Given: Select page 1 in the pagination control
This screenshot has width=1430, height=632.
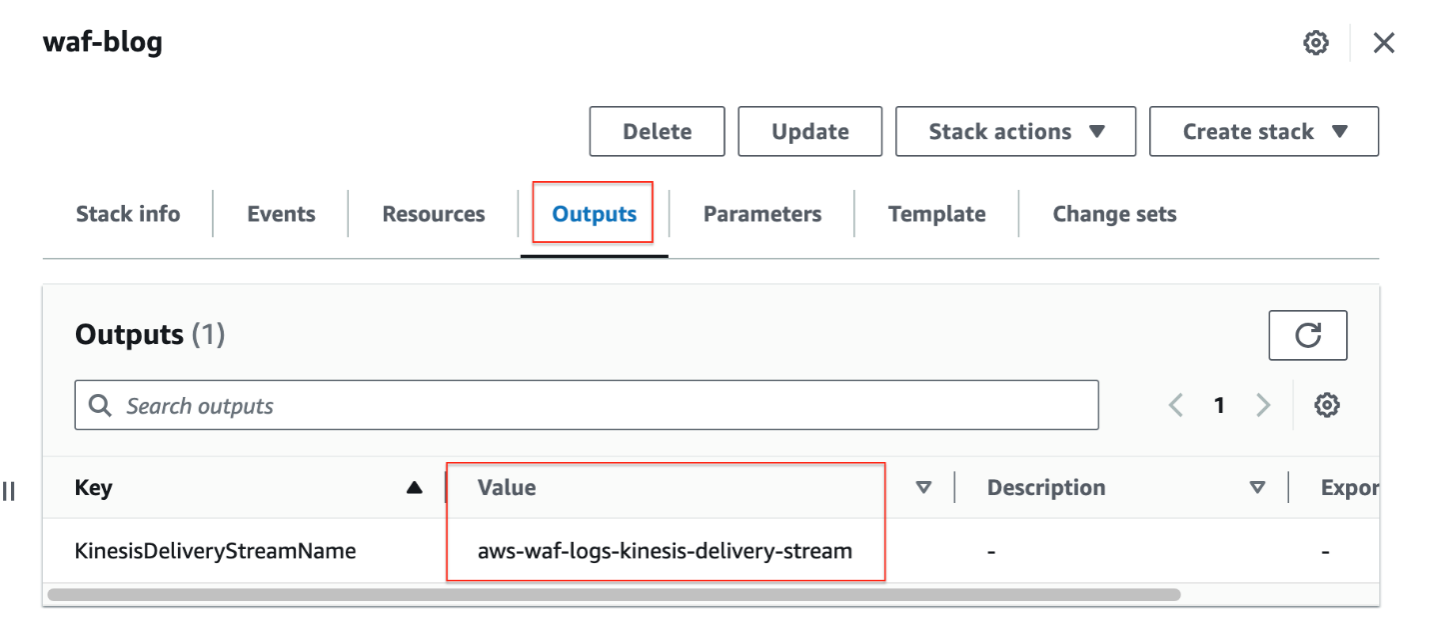Looking at the screenshot, I should click(x=1219, y=404).
